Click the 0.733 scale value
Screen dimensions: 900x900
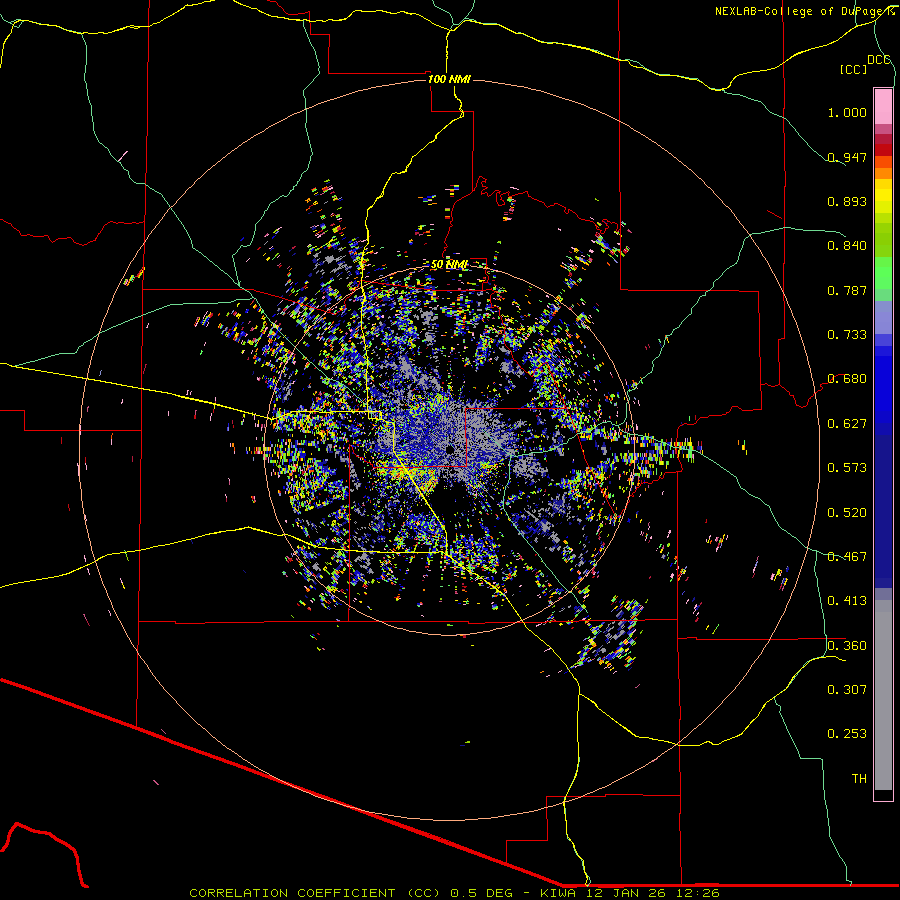pos(847,335)
